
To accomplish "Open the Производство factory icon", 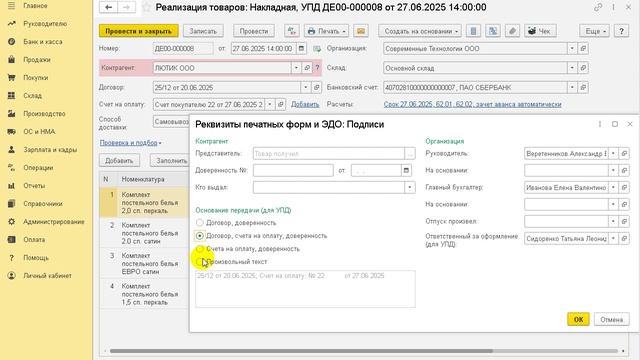I will [11, 113].
